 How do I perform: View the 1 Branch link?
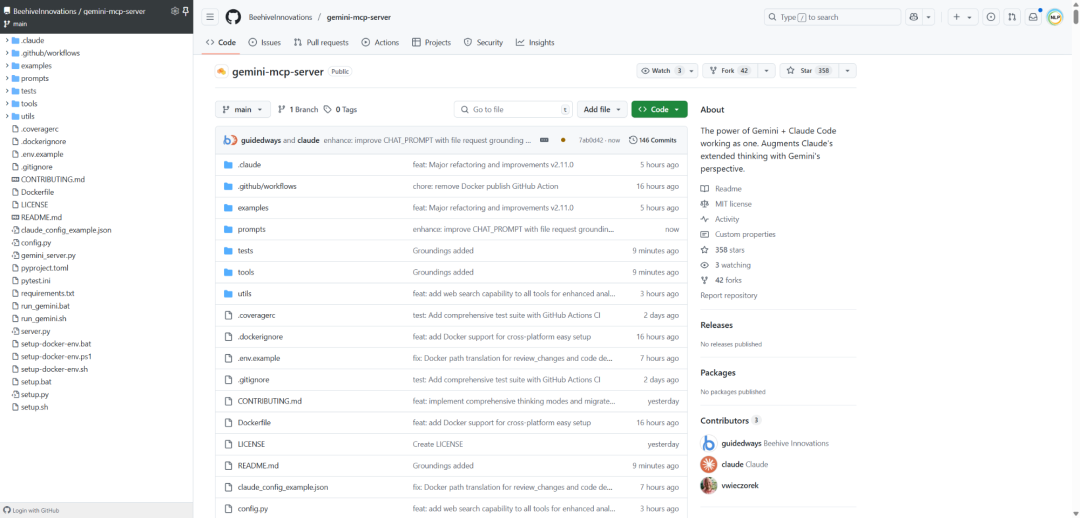[298, 110]
